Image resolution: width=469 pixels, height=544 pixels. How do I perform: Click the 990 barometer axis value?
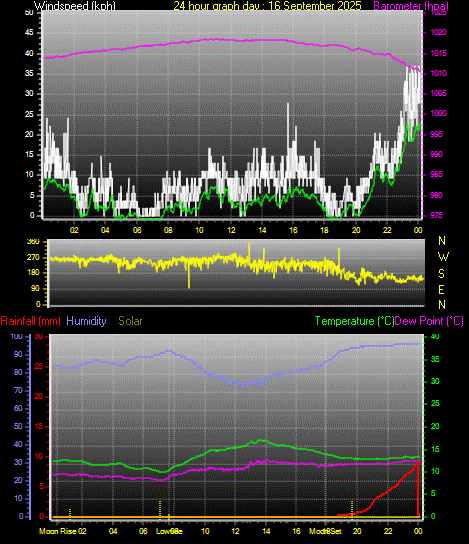[x=436, y=154]
